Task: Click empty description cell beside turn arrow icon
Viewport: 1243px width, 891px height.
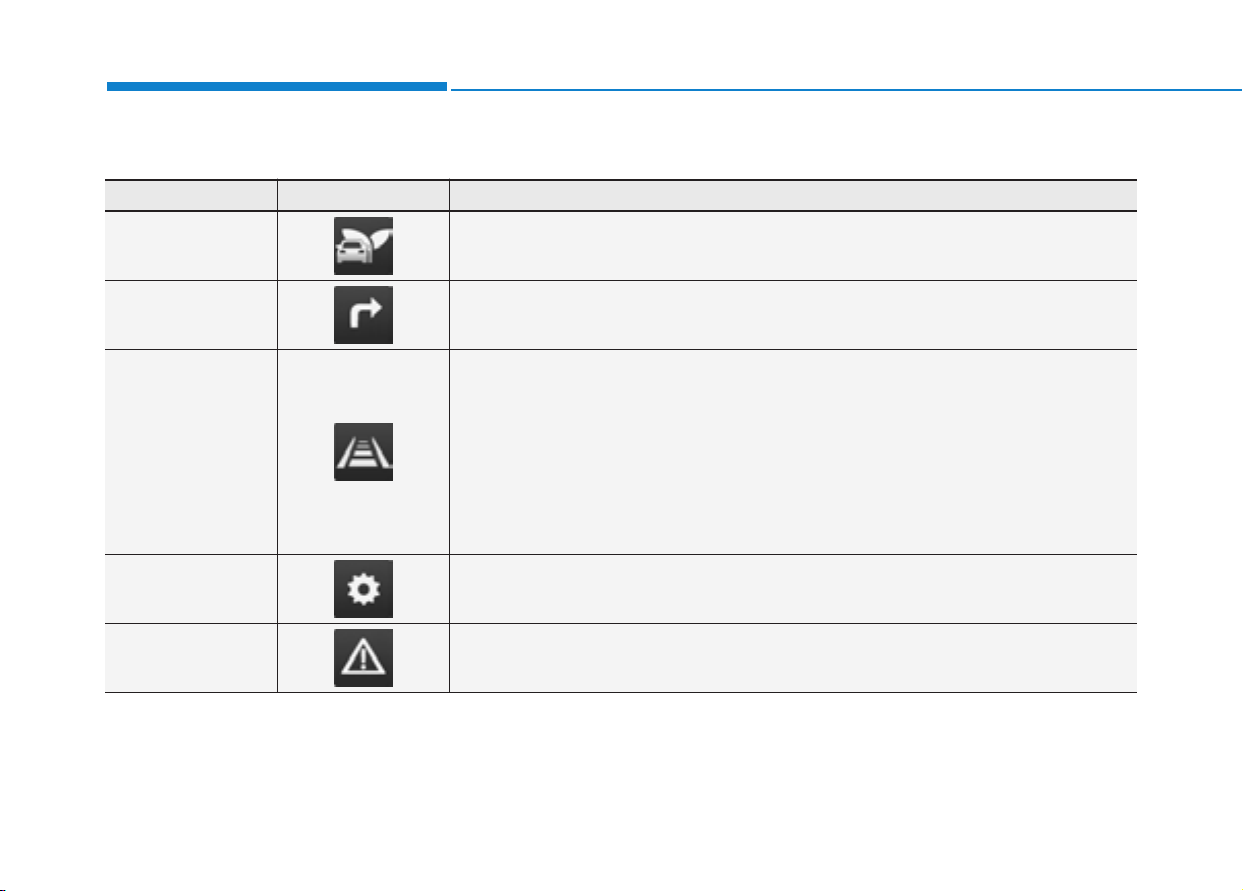Action: pos(793,315)
